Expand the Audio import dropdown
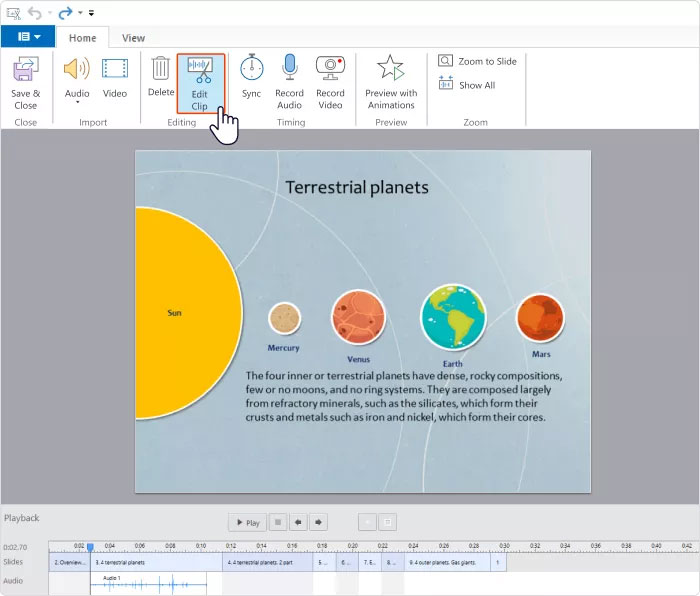The width and height of the screenshot is (700, 596). [x=77, y=102]
